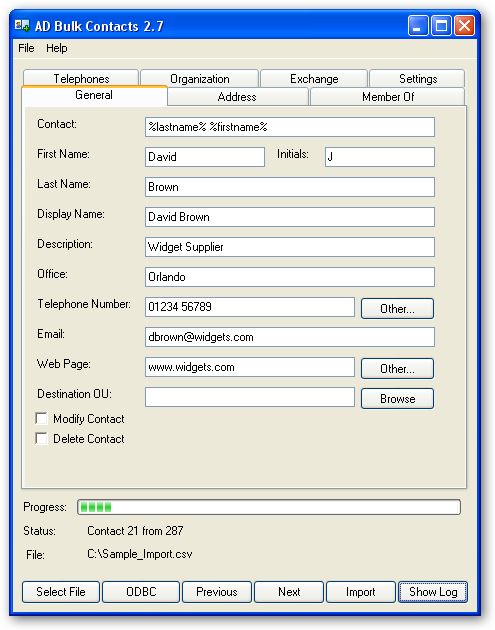
Task: Click Other button beside Web Page
Action: click(x=397, y=368)
